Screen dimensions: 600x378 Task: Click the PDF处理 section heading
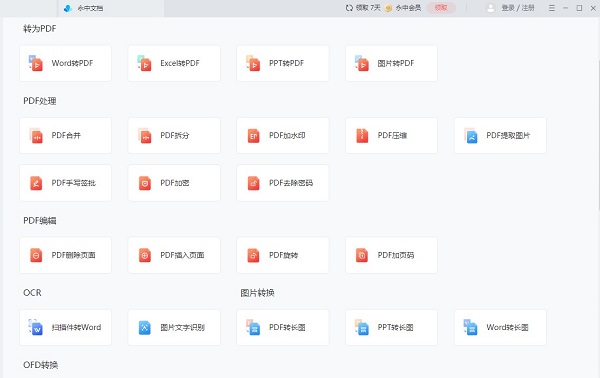pos(40,101)
